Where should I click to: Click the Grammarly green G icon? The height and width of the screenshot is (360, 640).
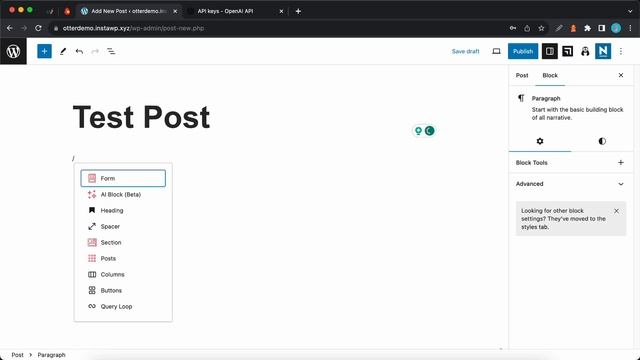pyautogui.click(x=429, y=131)
